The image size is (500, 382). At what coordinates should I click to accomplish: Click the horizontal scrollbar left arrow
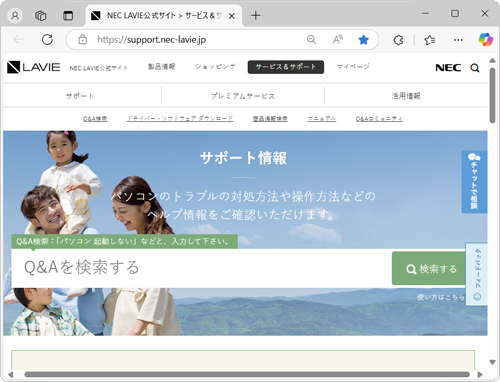[x=11, y=375]
